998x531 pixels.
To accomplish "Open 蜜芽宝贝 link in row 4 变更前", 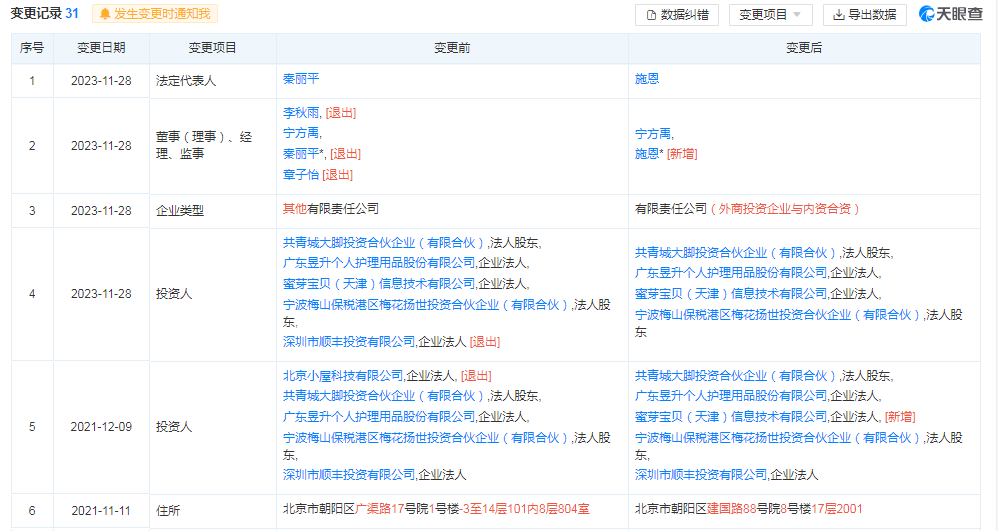I will pyautogui.click(x=379, y=284).
